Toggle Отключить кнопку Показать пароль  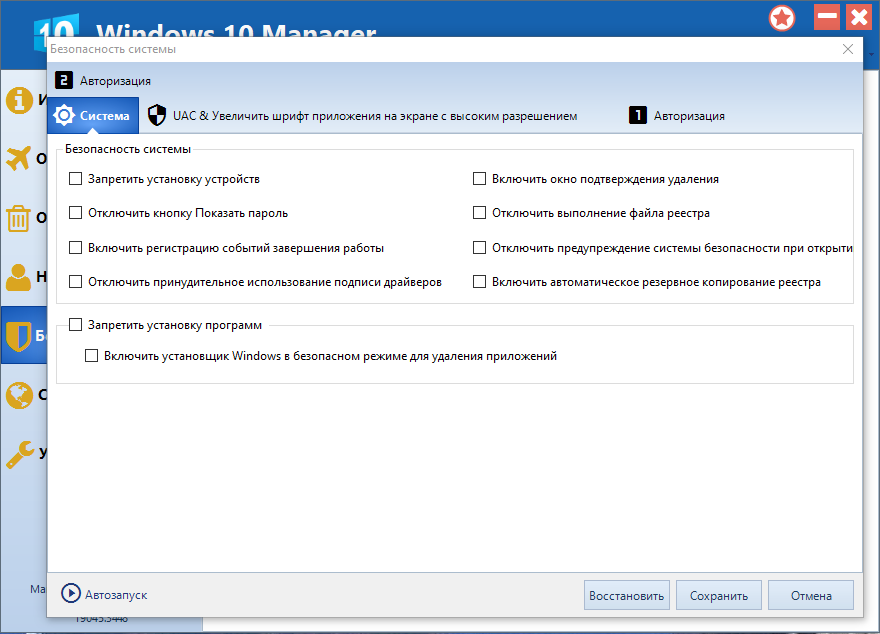[x=75, y=213]
